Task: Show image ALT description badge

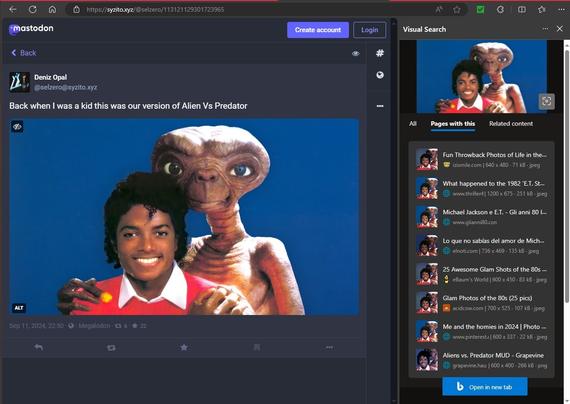Action: (19, 308)
